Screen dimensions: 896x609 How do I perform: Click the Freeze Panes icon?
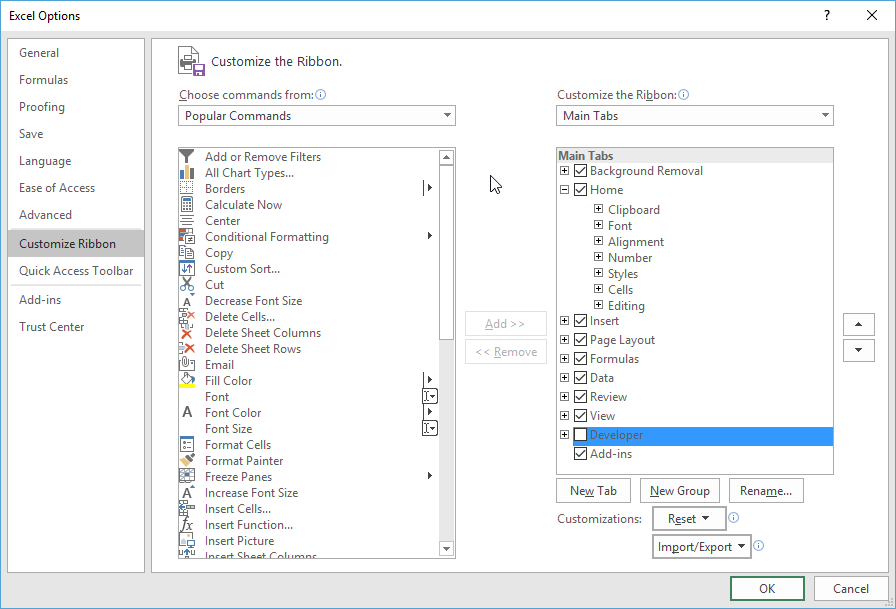(x=186, y=476)
